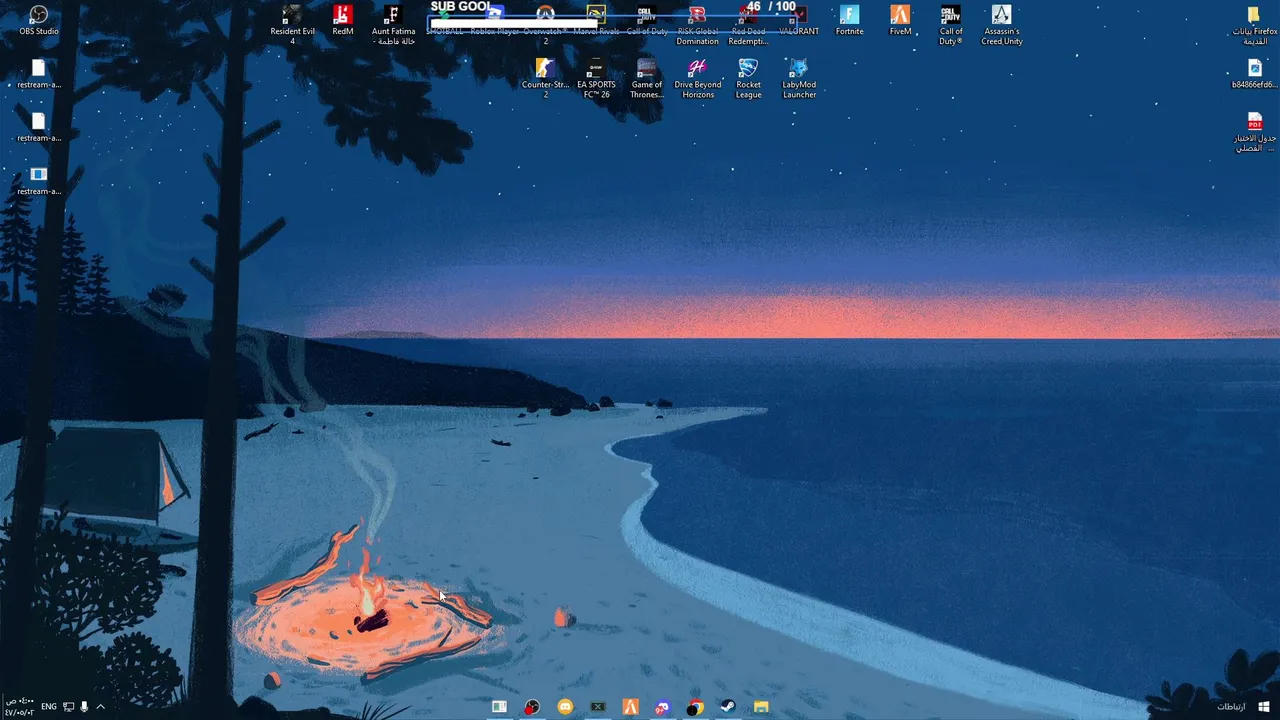Screen dimensions: 1280x720
Task: Open the Drive Beyond Horizons shortcut
Action: (698, 78)
